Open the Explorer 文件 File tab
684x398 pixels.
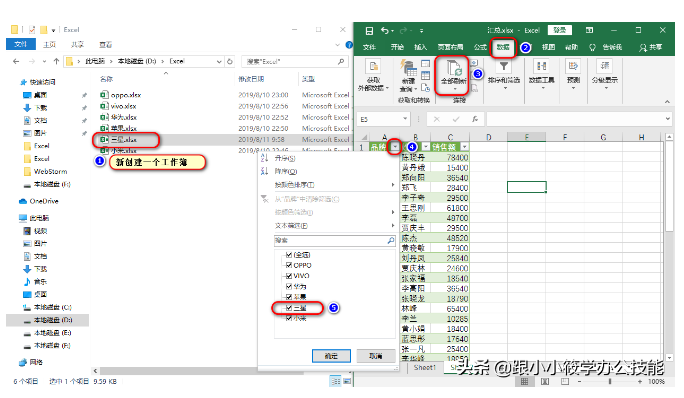[21, 45]
